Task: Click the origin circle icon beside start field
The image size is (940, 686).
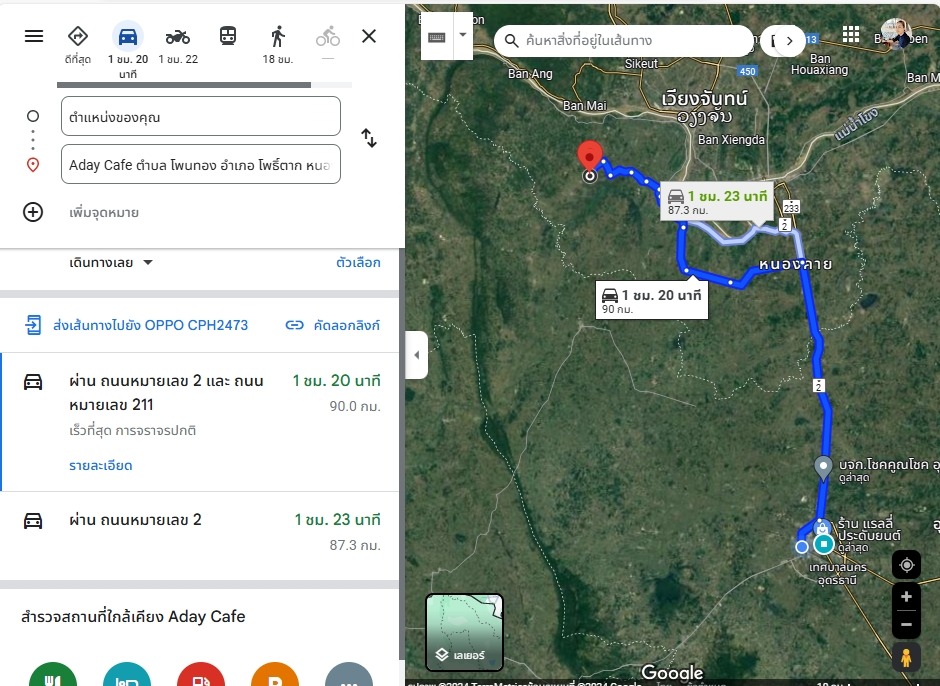Action: (x=33, y=116)
